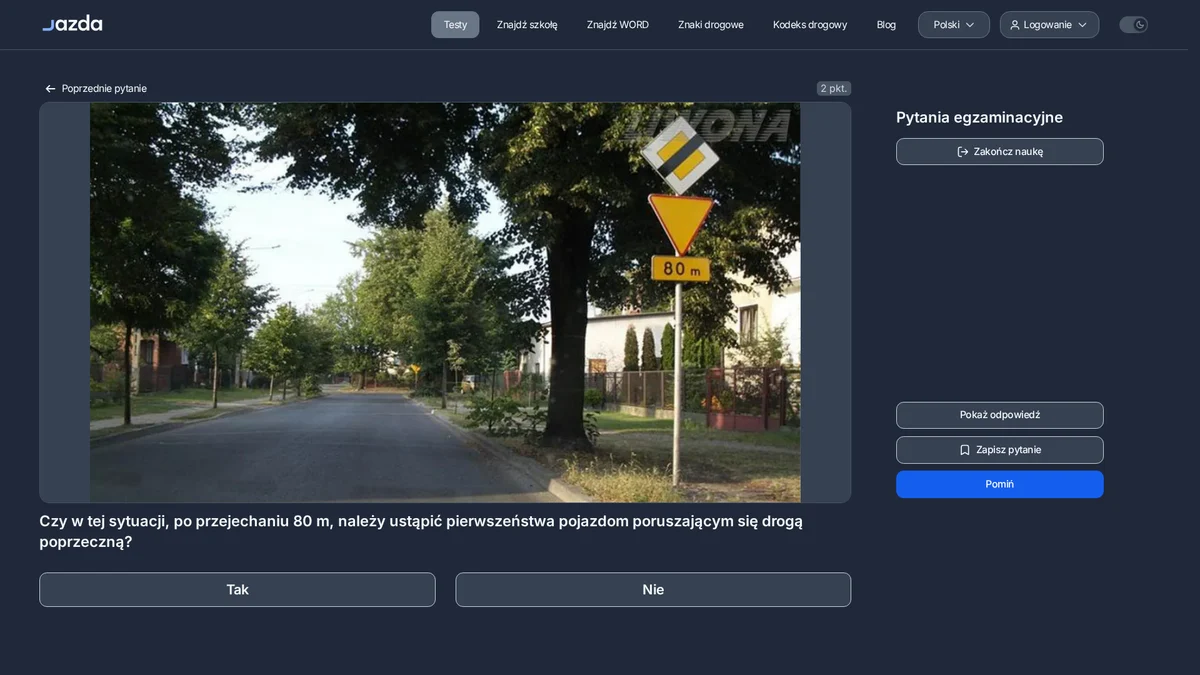1200x675 pixels.
Task: Click the Pytania egzaminacyjne heading
Action: coord(979,118)
